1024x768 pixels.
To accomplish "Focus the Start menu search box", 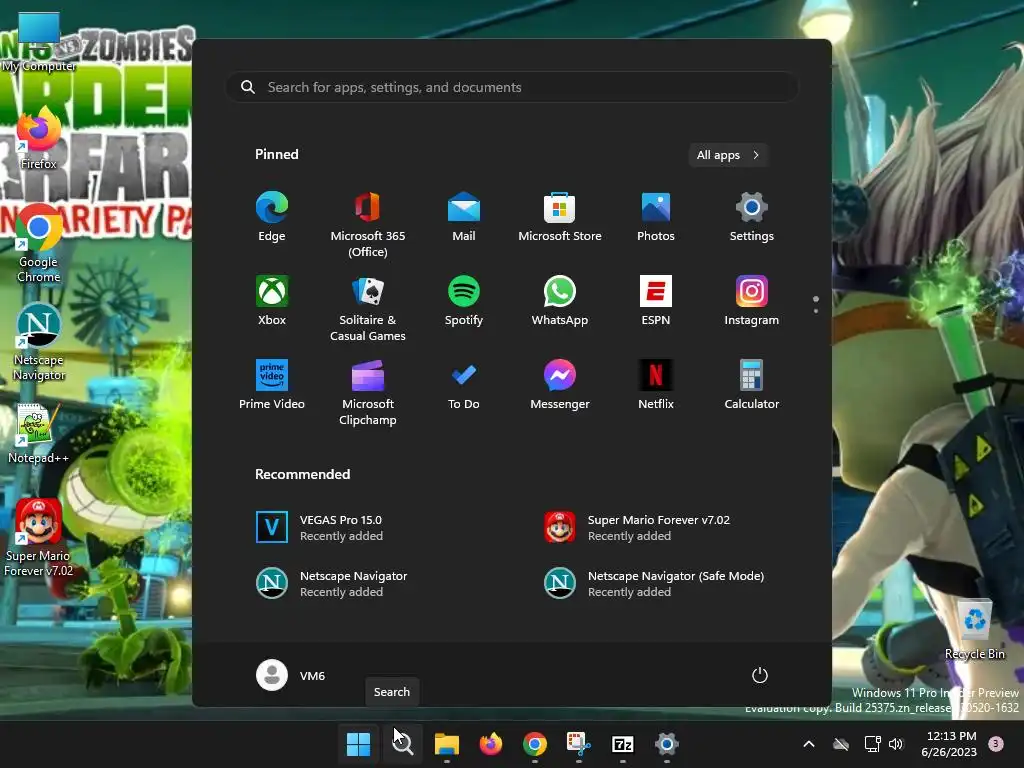I will [512, 87].
